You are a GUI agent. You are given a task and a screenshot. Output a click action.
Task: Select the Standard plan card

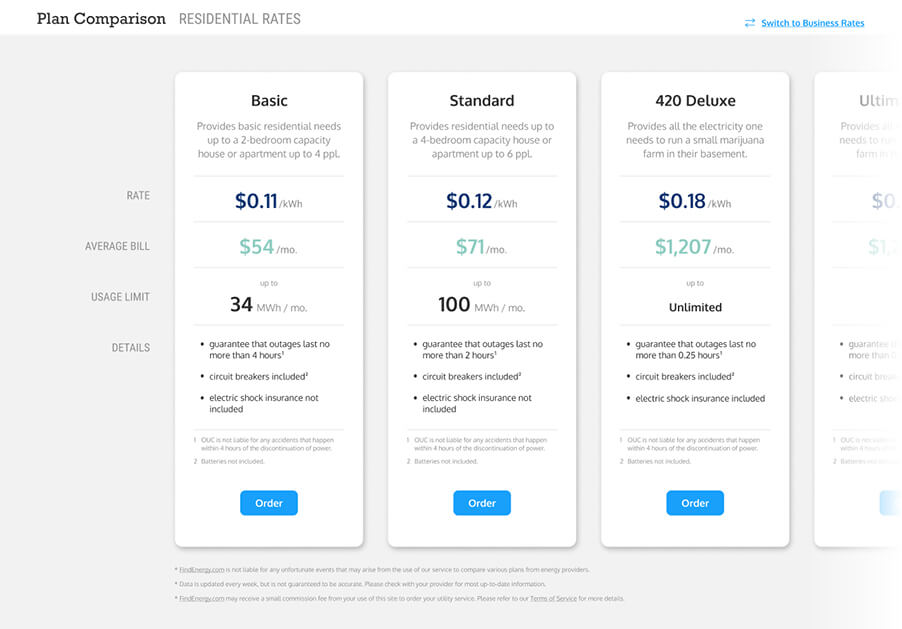[x=481, y=100]
